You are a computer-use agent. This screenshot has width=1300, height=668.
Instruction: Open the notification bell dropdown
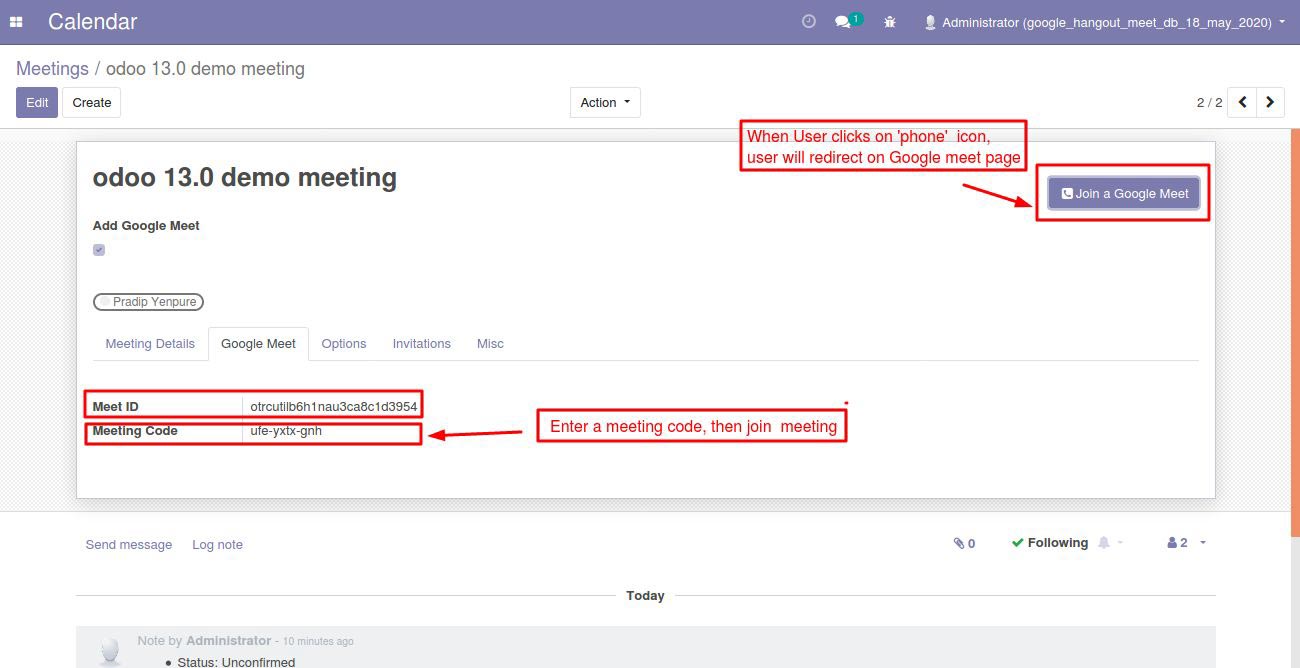[1110, 543]
